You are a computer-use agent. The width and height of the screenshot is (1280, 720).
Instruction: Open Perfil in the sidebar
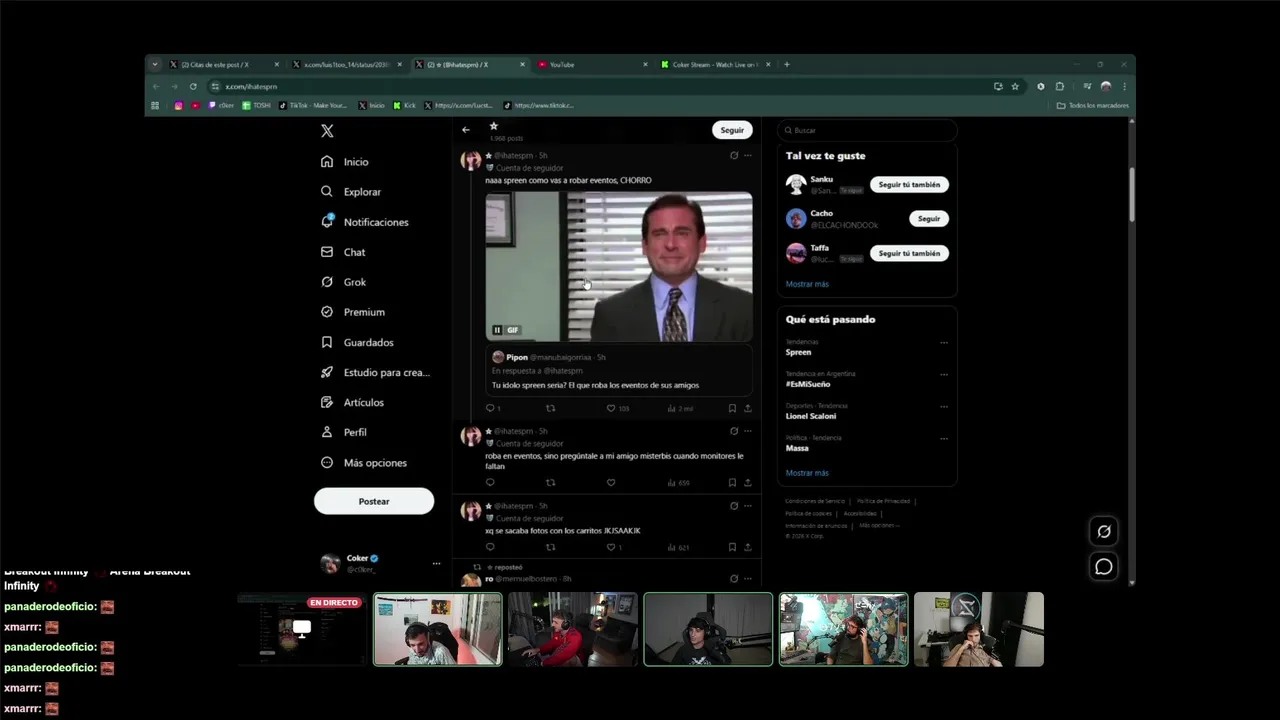click(x=343, y=432)
